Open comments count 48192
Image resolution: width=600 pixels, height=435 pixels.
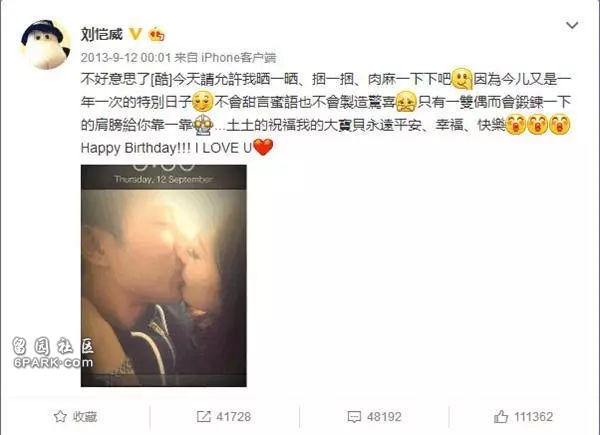[384, 416]
